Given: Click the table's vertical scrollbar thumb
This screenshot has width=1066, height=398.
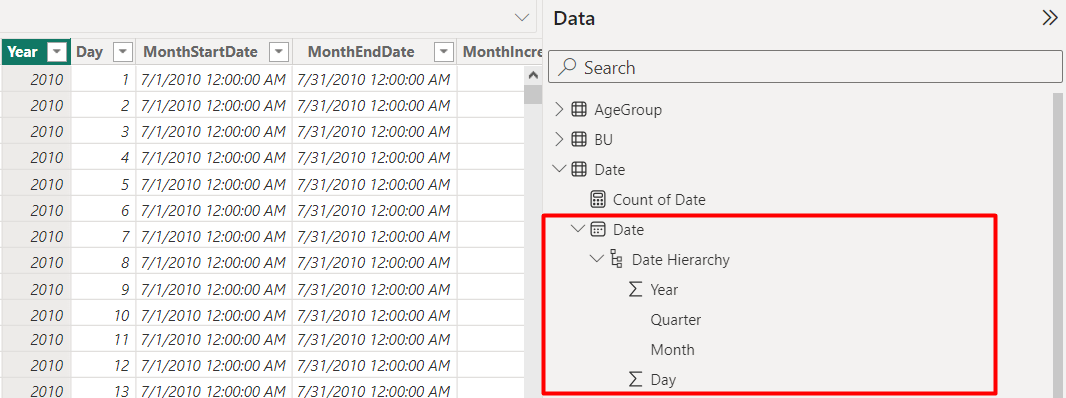Looking at the screenshot, I should point(532,95).
